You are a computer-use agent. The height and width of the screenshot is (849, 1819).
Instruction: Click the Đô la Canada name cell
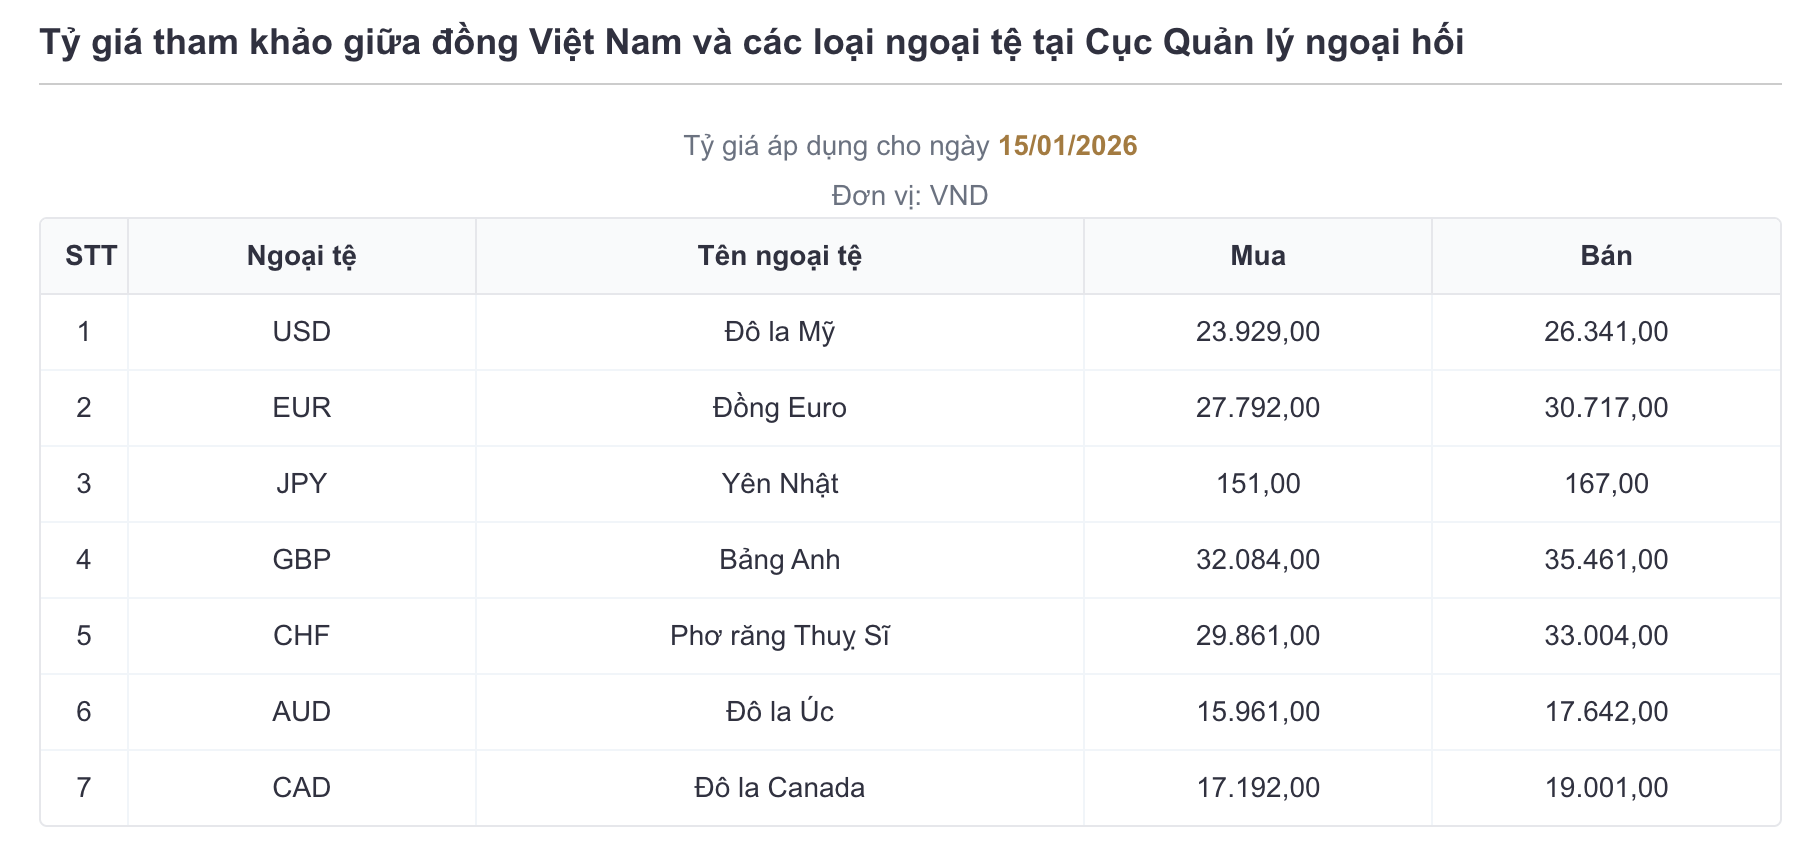click(779, 788)
